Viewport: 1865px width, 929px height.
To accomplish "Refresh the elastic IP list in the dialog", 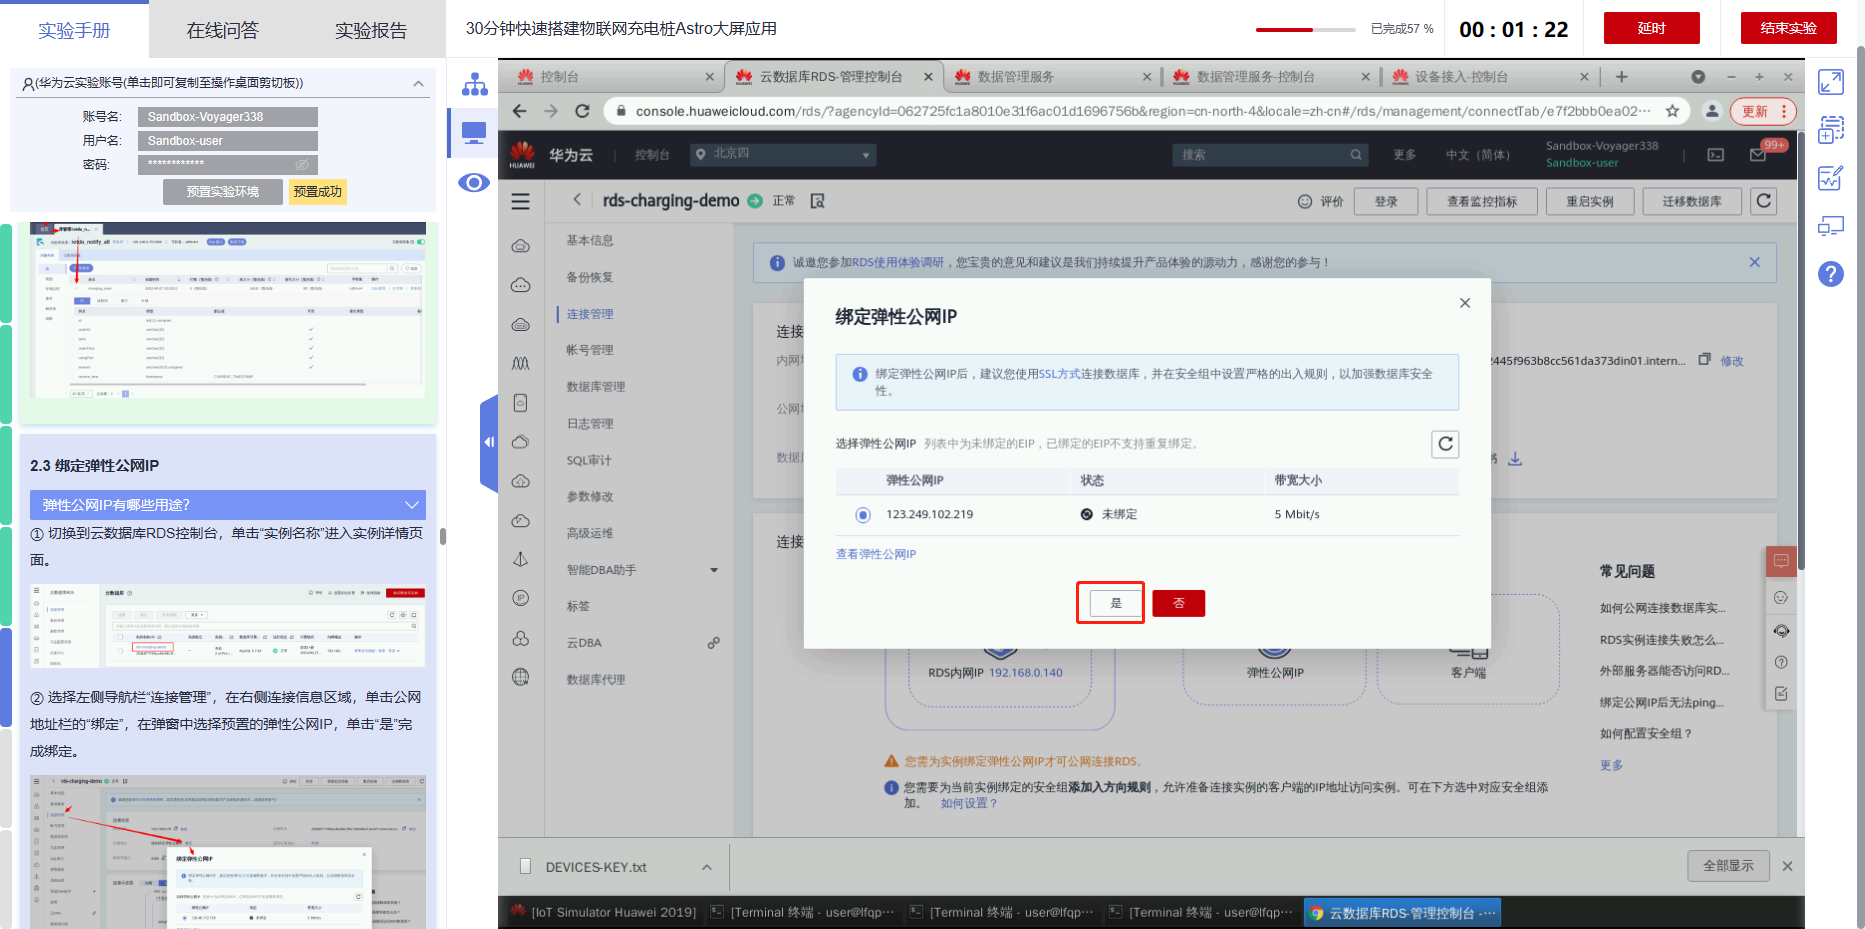I will click(x=1445, y=444).
